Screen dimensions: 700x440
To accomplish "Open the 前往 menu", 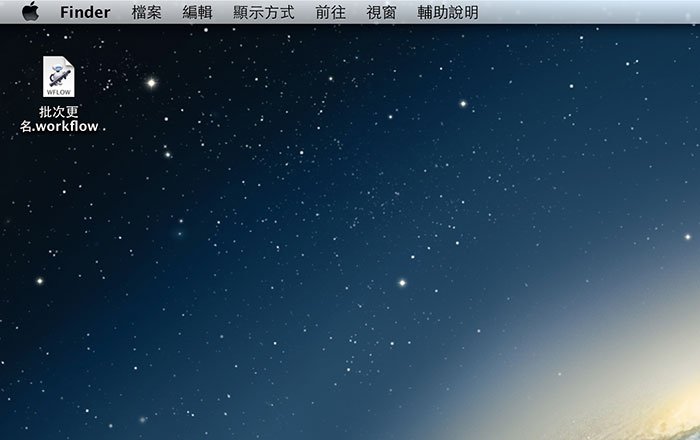I will tap(330, 12).
